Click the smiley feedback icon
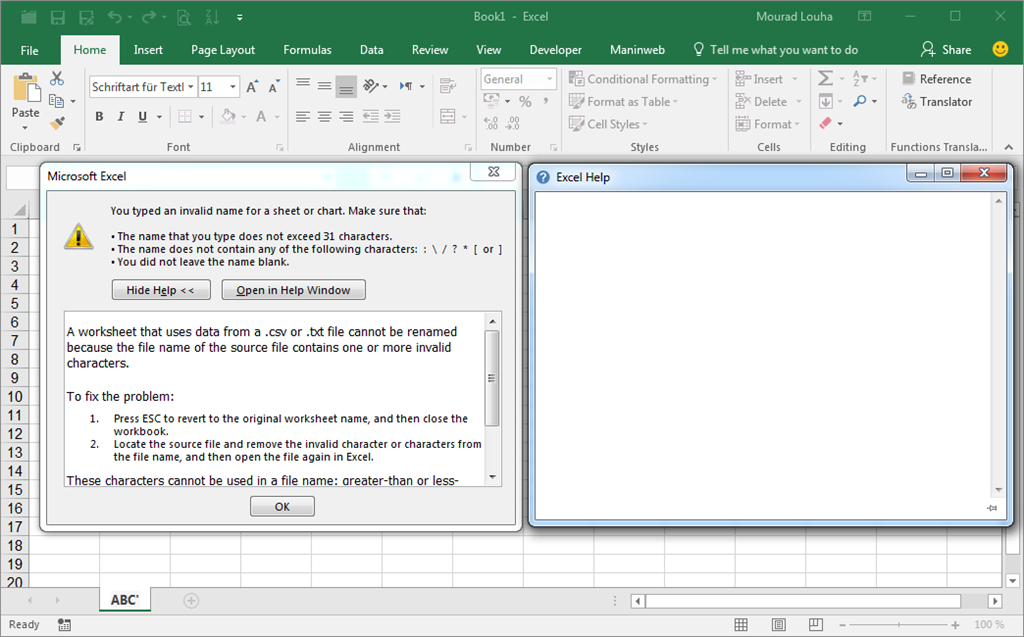The height and width of the screenshot is (637, 1024). tap(1000, 49)
